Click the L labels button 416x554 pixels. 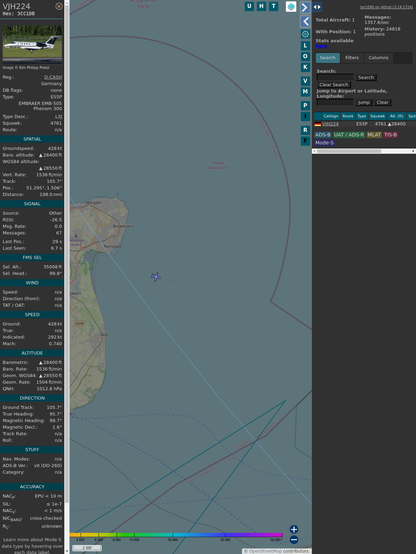(305, 46)
